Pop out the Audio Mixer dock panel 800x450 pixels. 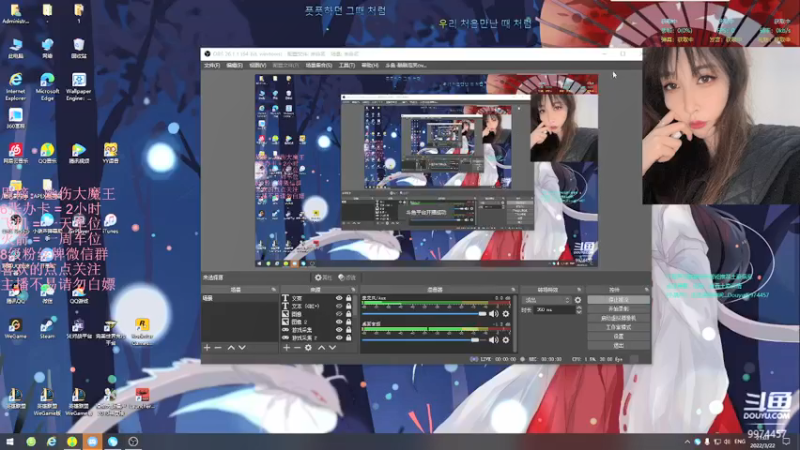(x=513, y=290)
